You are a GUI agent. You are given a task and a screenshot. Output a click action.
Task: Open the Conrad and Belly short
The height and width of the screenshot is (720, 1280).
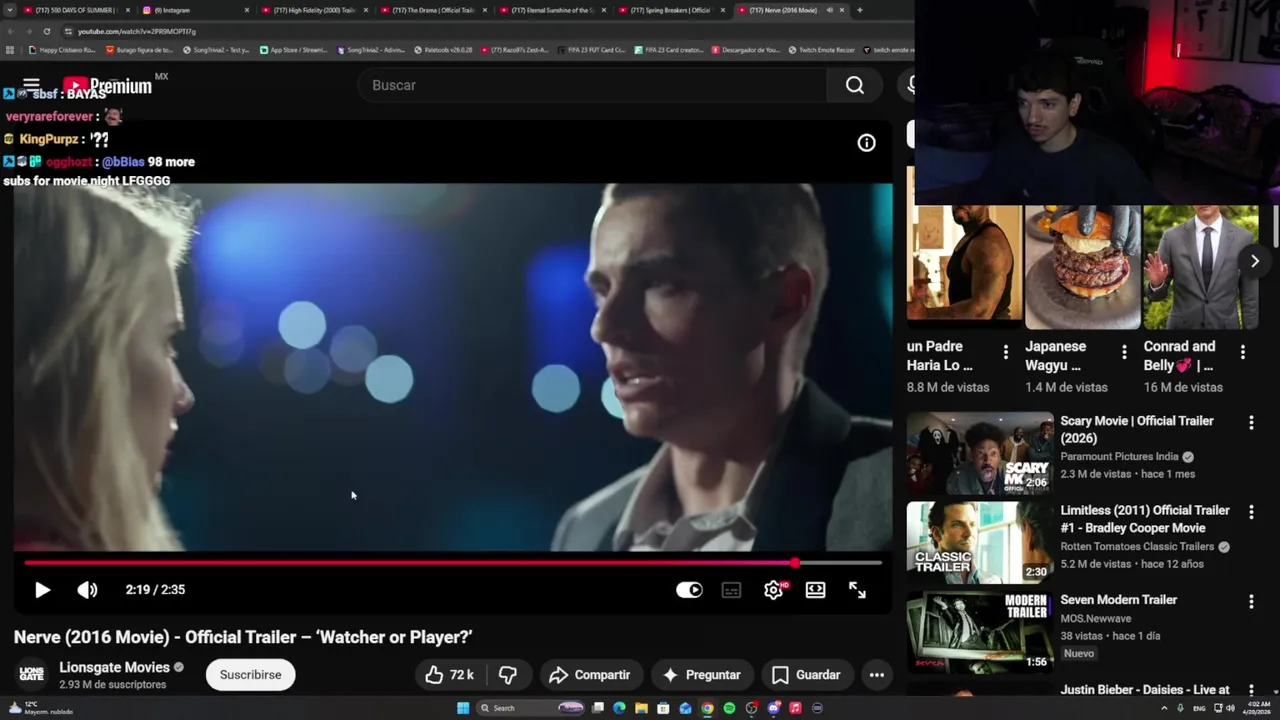coord(1200,267)
